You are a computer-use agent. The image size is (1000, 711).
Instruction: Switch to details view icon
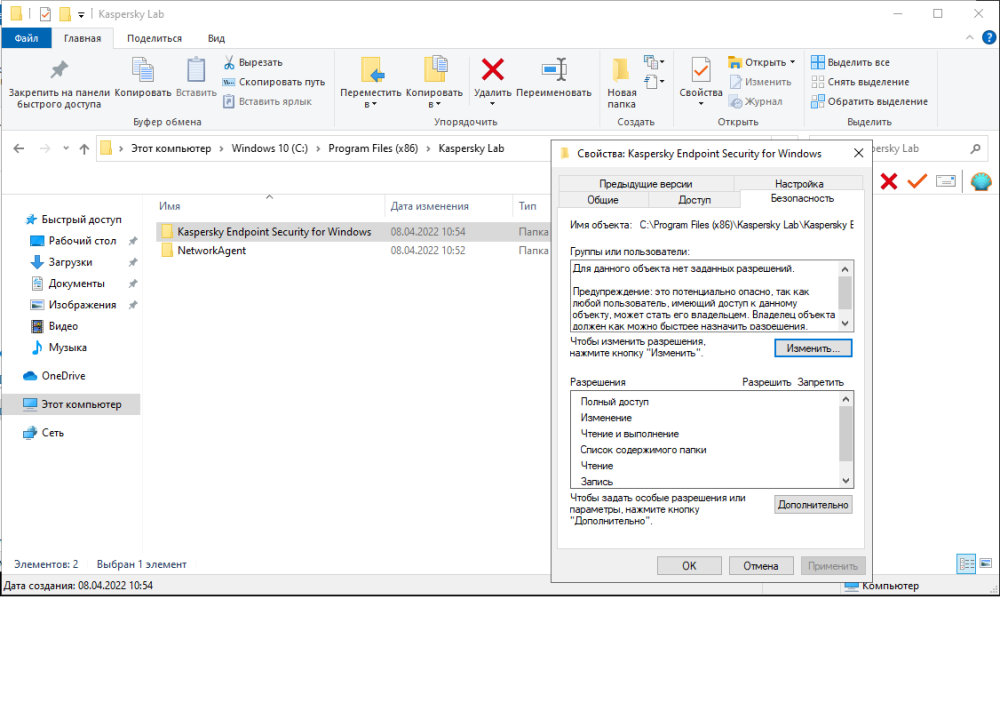click(966, 564)
